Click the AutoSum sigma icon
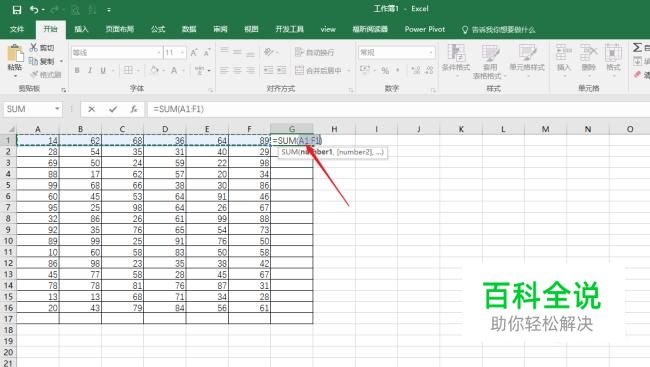This screenshot has width=650, height=367. [637, 48]
